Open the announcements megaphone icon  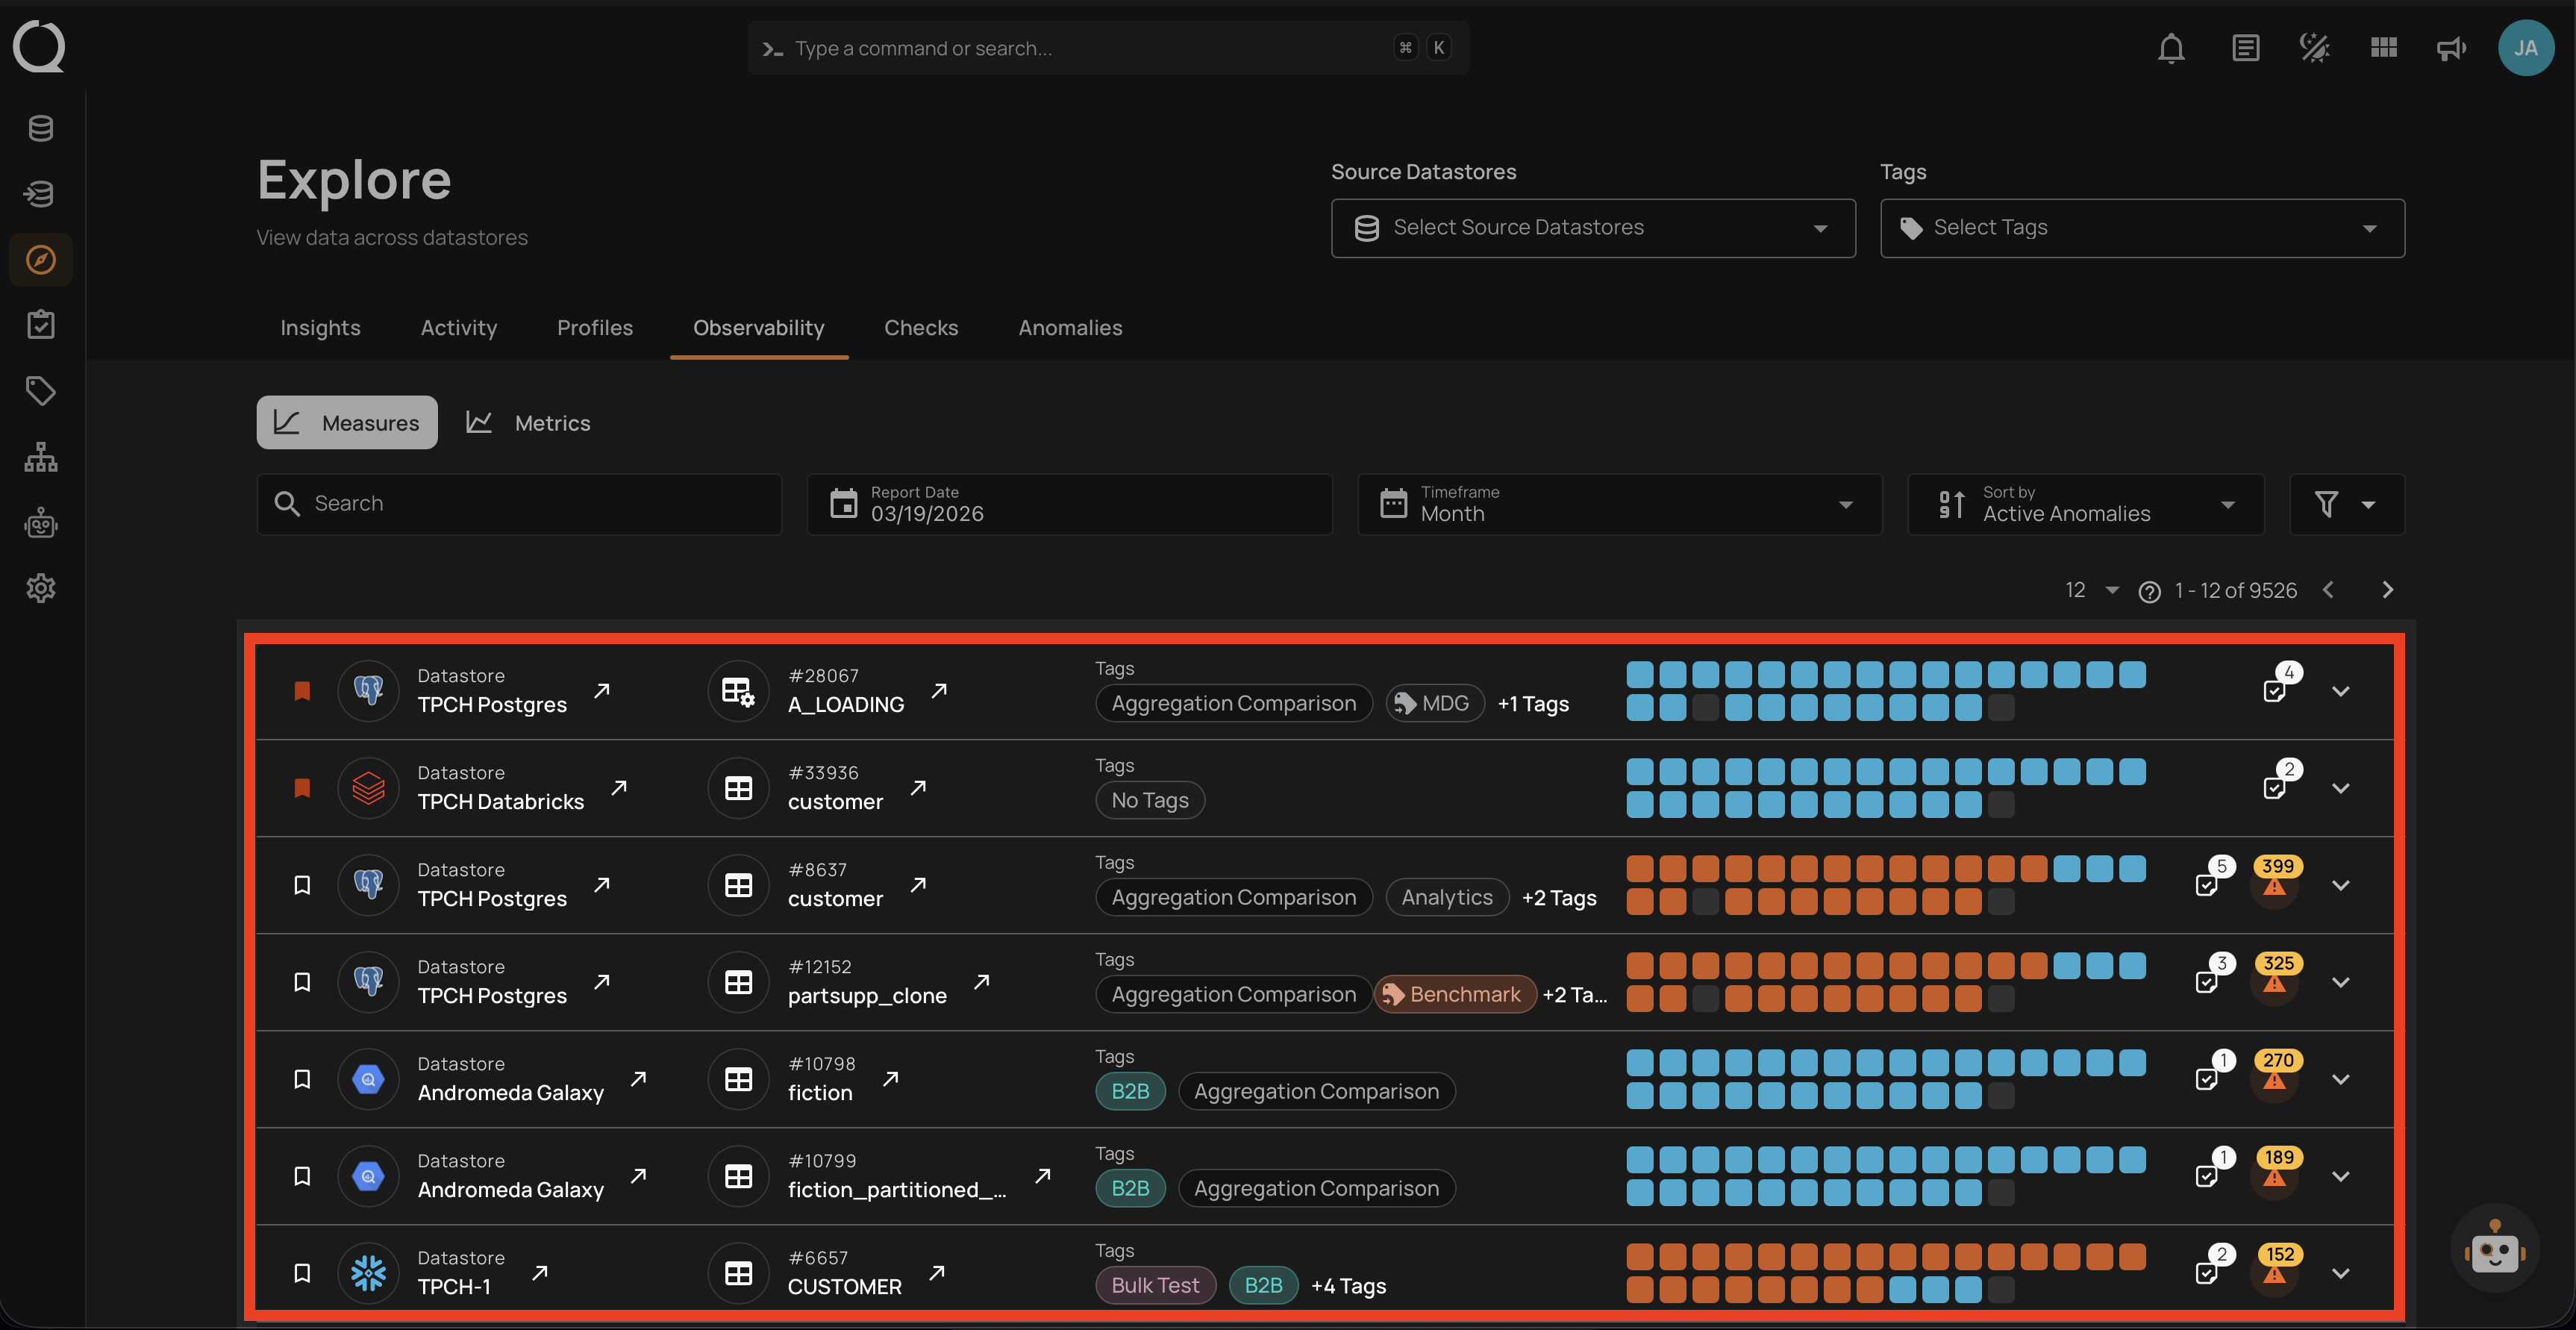[2450, 47]
